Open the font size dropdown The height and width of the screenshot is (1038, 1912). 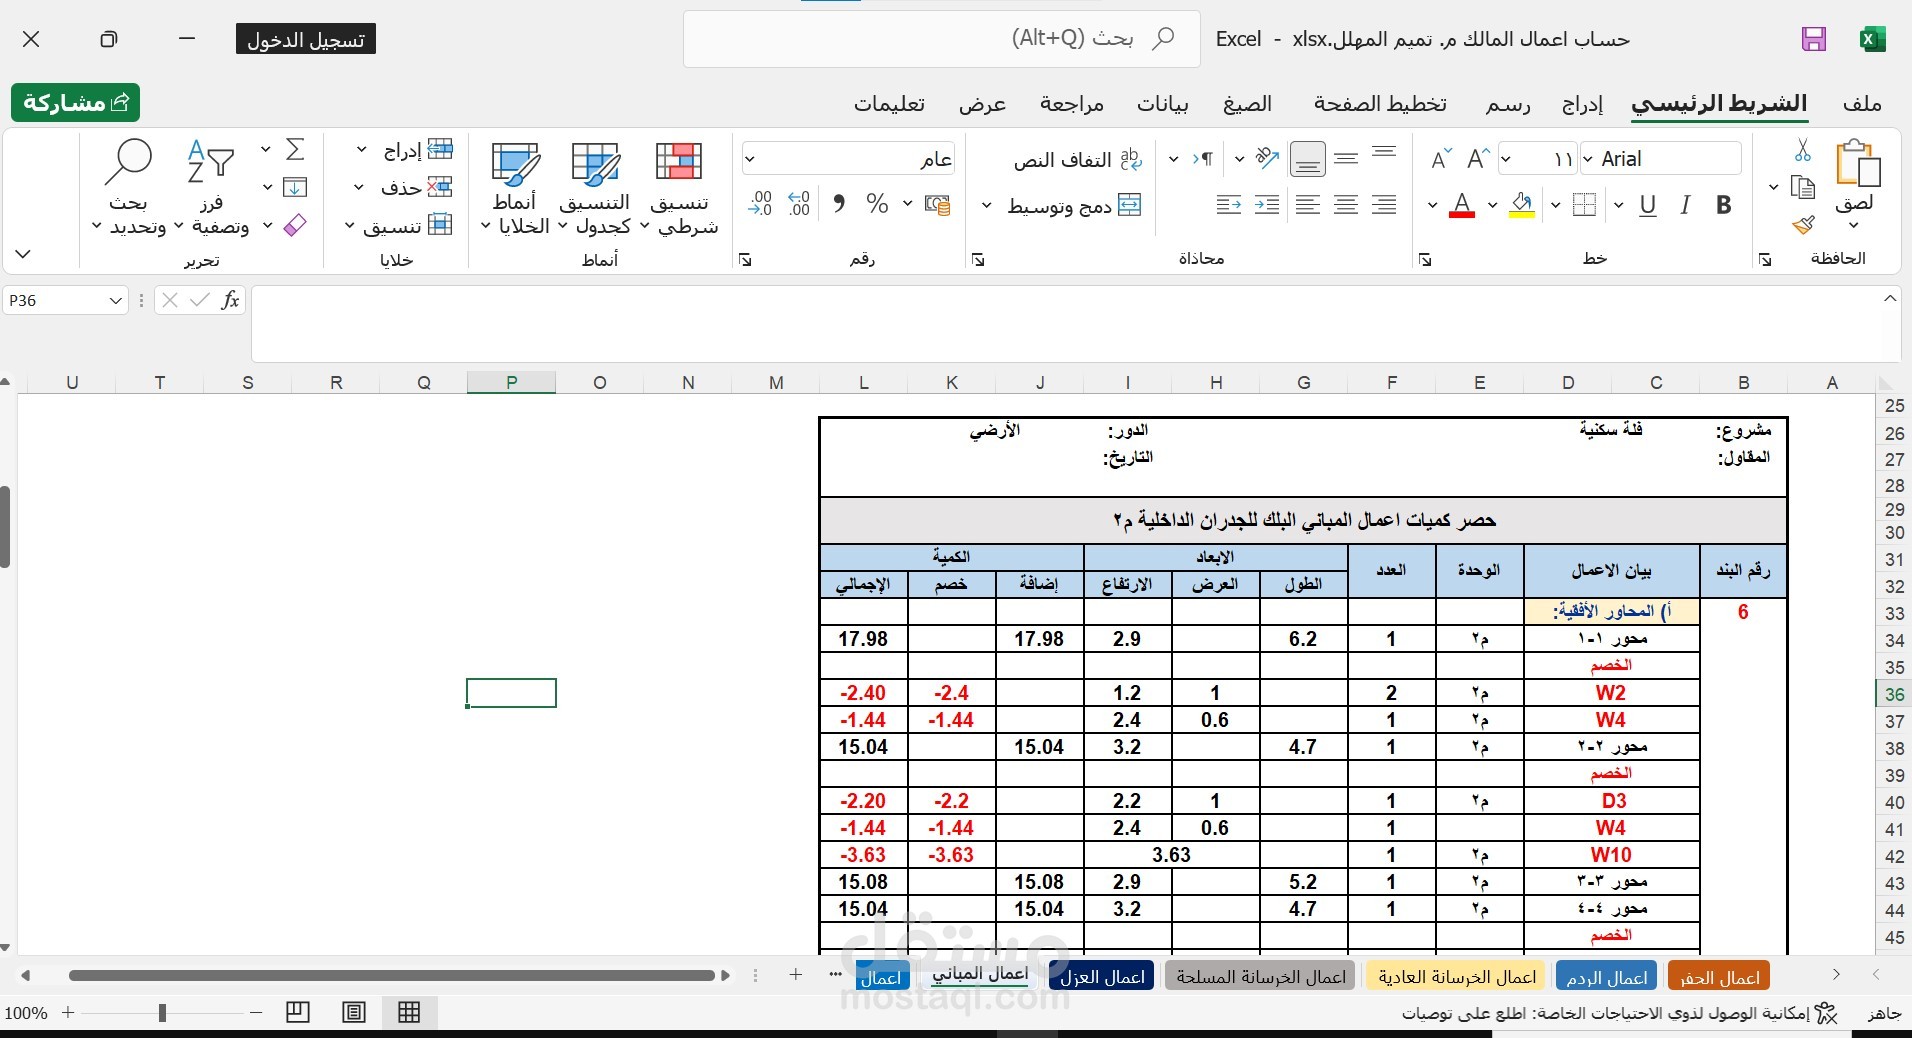click(x=1506, y=159)
